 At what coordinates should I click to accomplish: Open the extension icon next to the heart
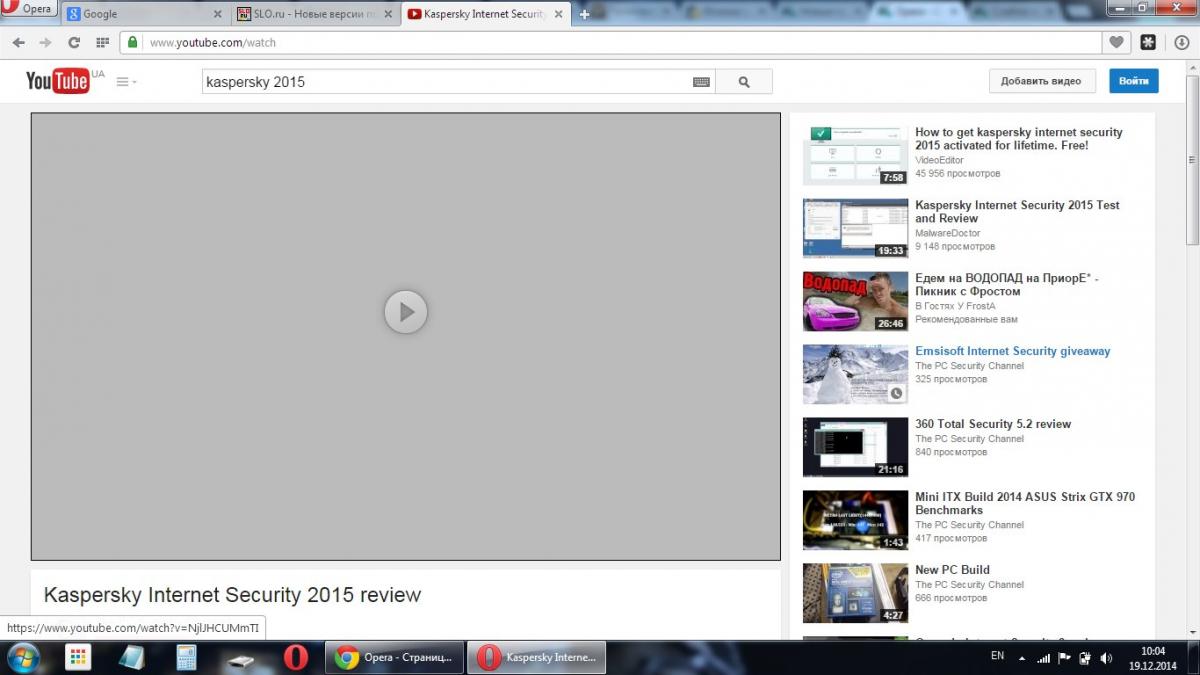pos(1148,43)
